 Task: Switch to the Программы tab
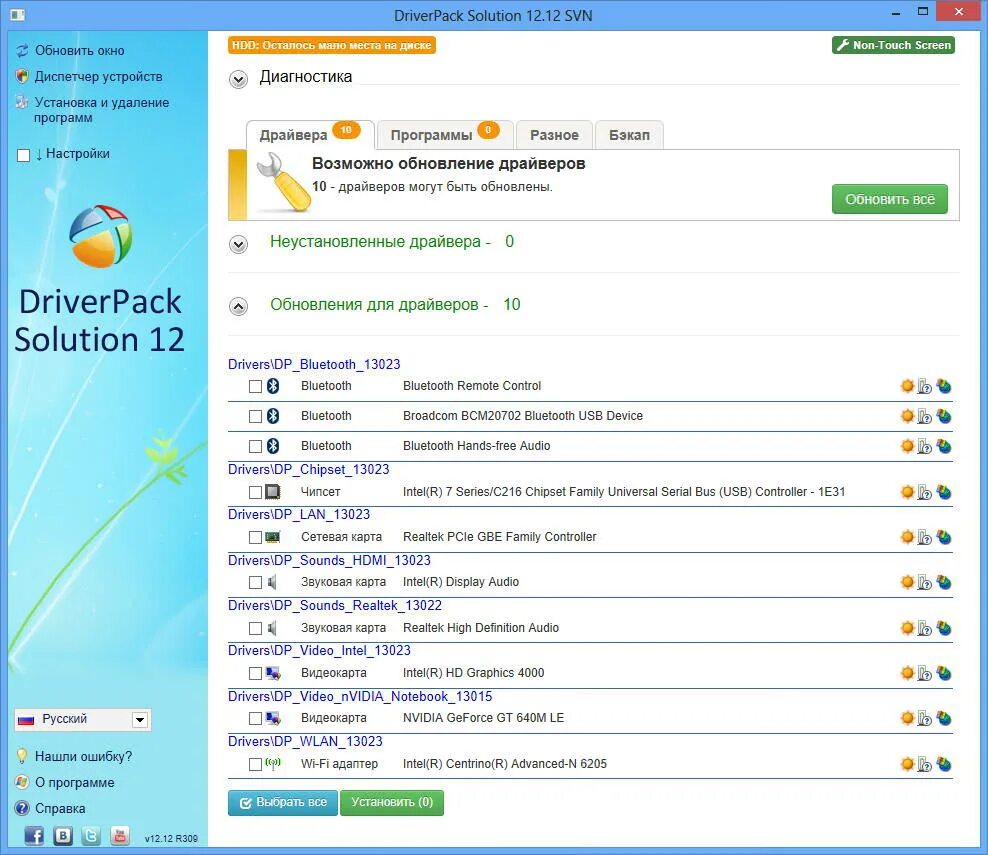click(x=445, y=135)
